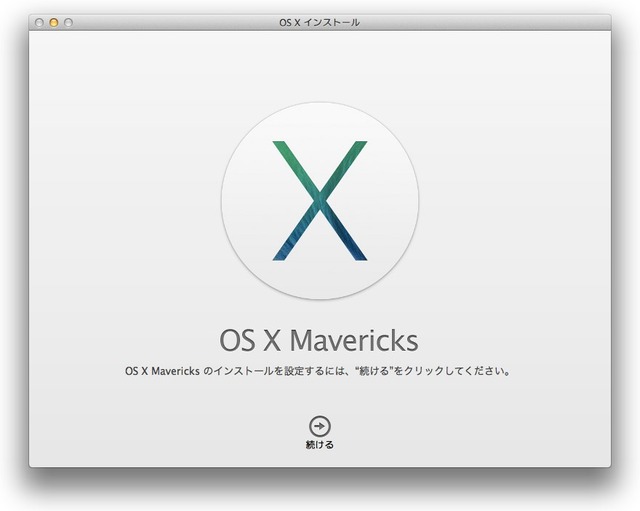Click the gray zoom button in title bar
The image size is (640, 511).
68,22
